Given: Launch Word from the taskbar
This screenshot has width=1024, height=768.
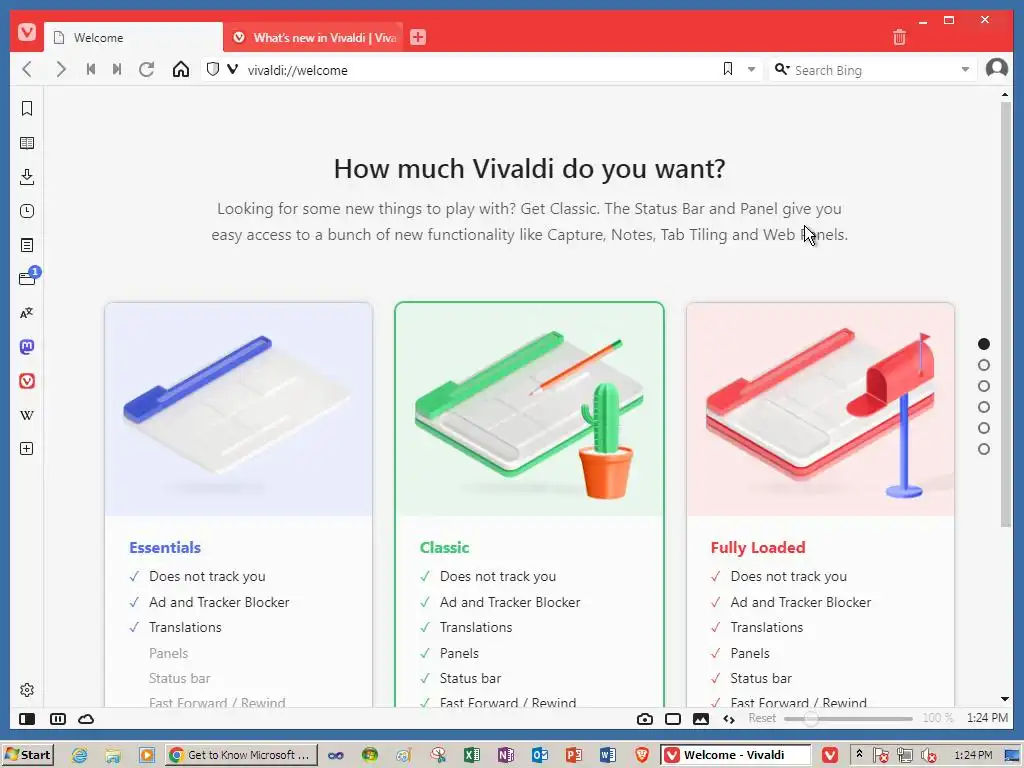Looking at the screenshot, I should [x=607, y=755].
